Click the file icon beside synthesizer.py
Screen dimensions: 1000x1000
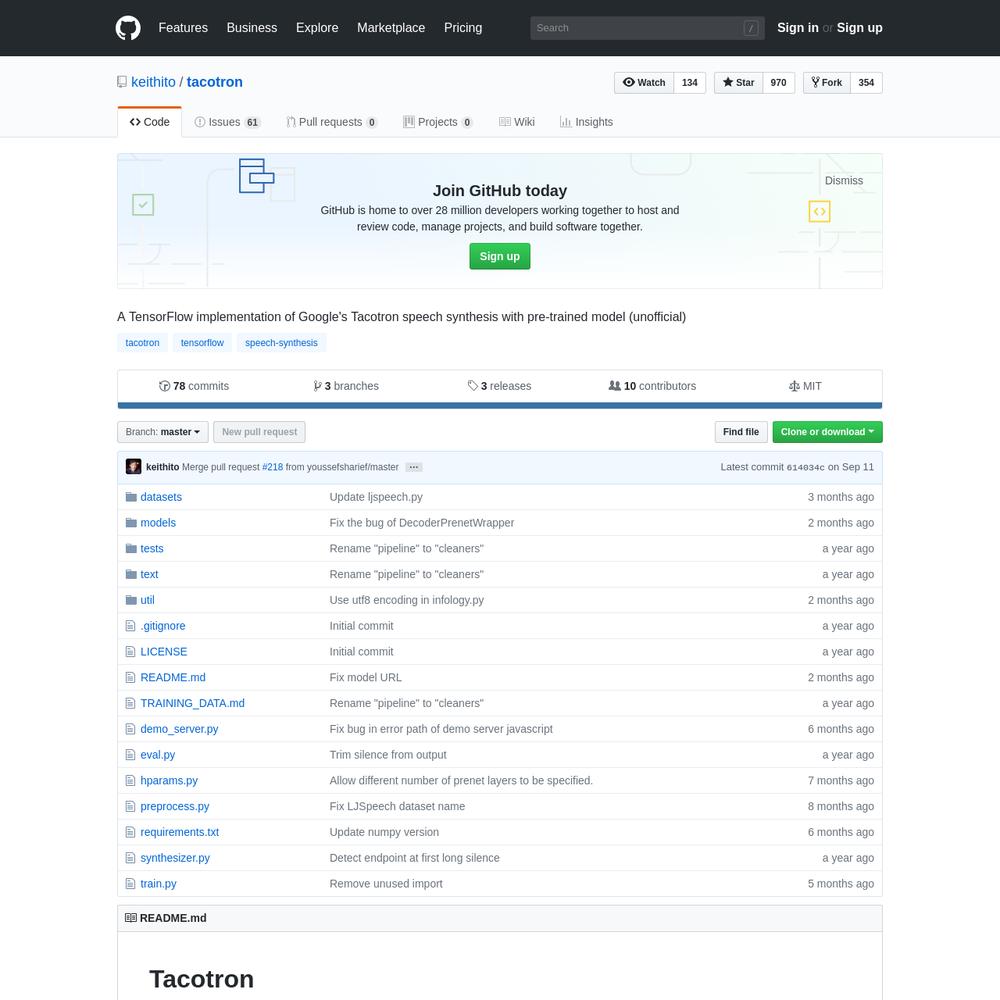[131, 858]
